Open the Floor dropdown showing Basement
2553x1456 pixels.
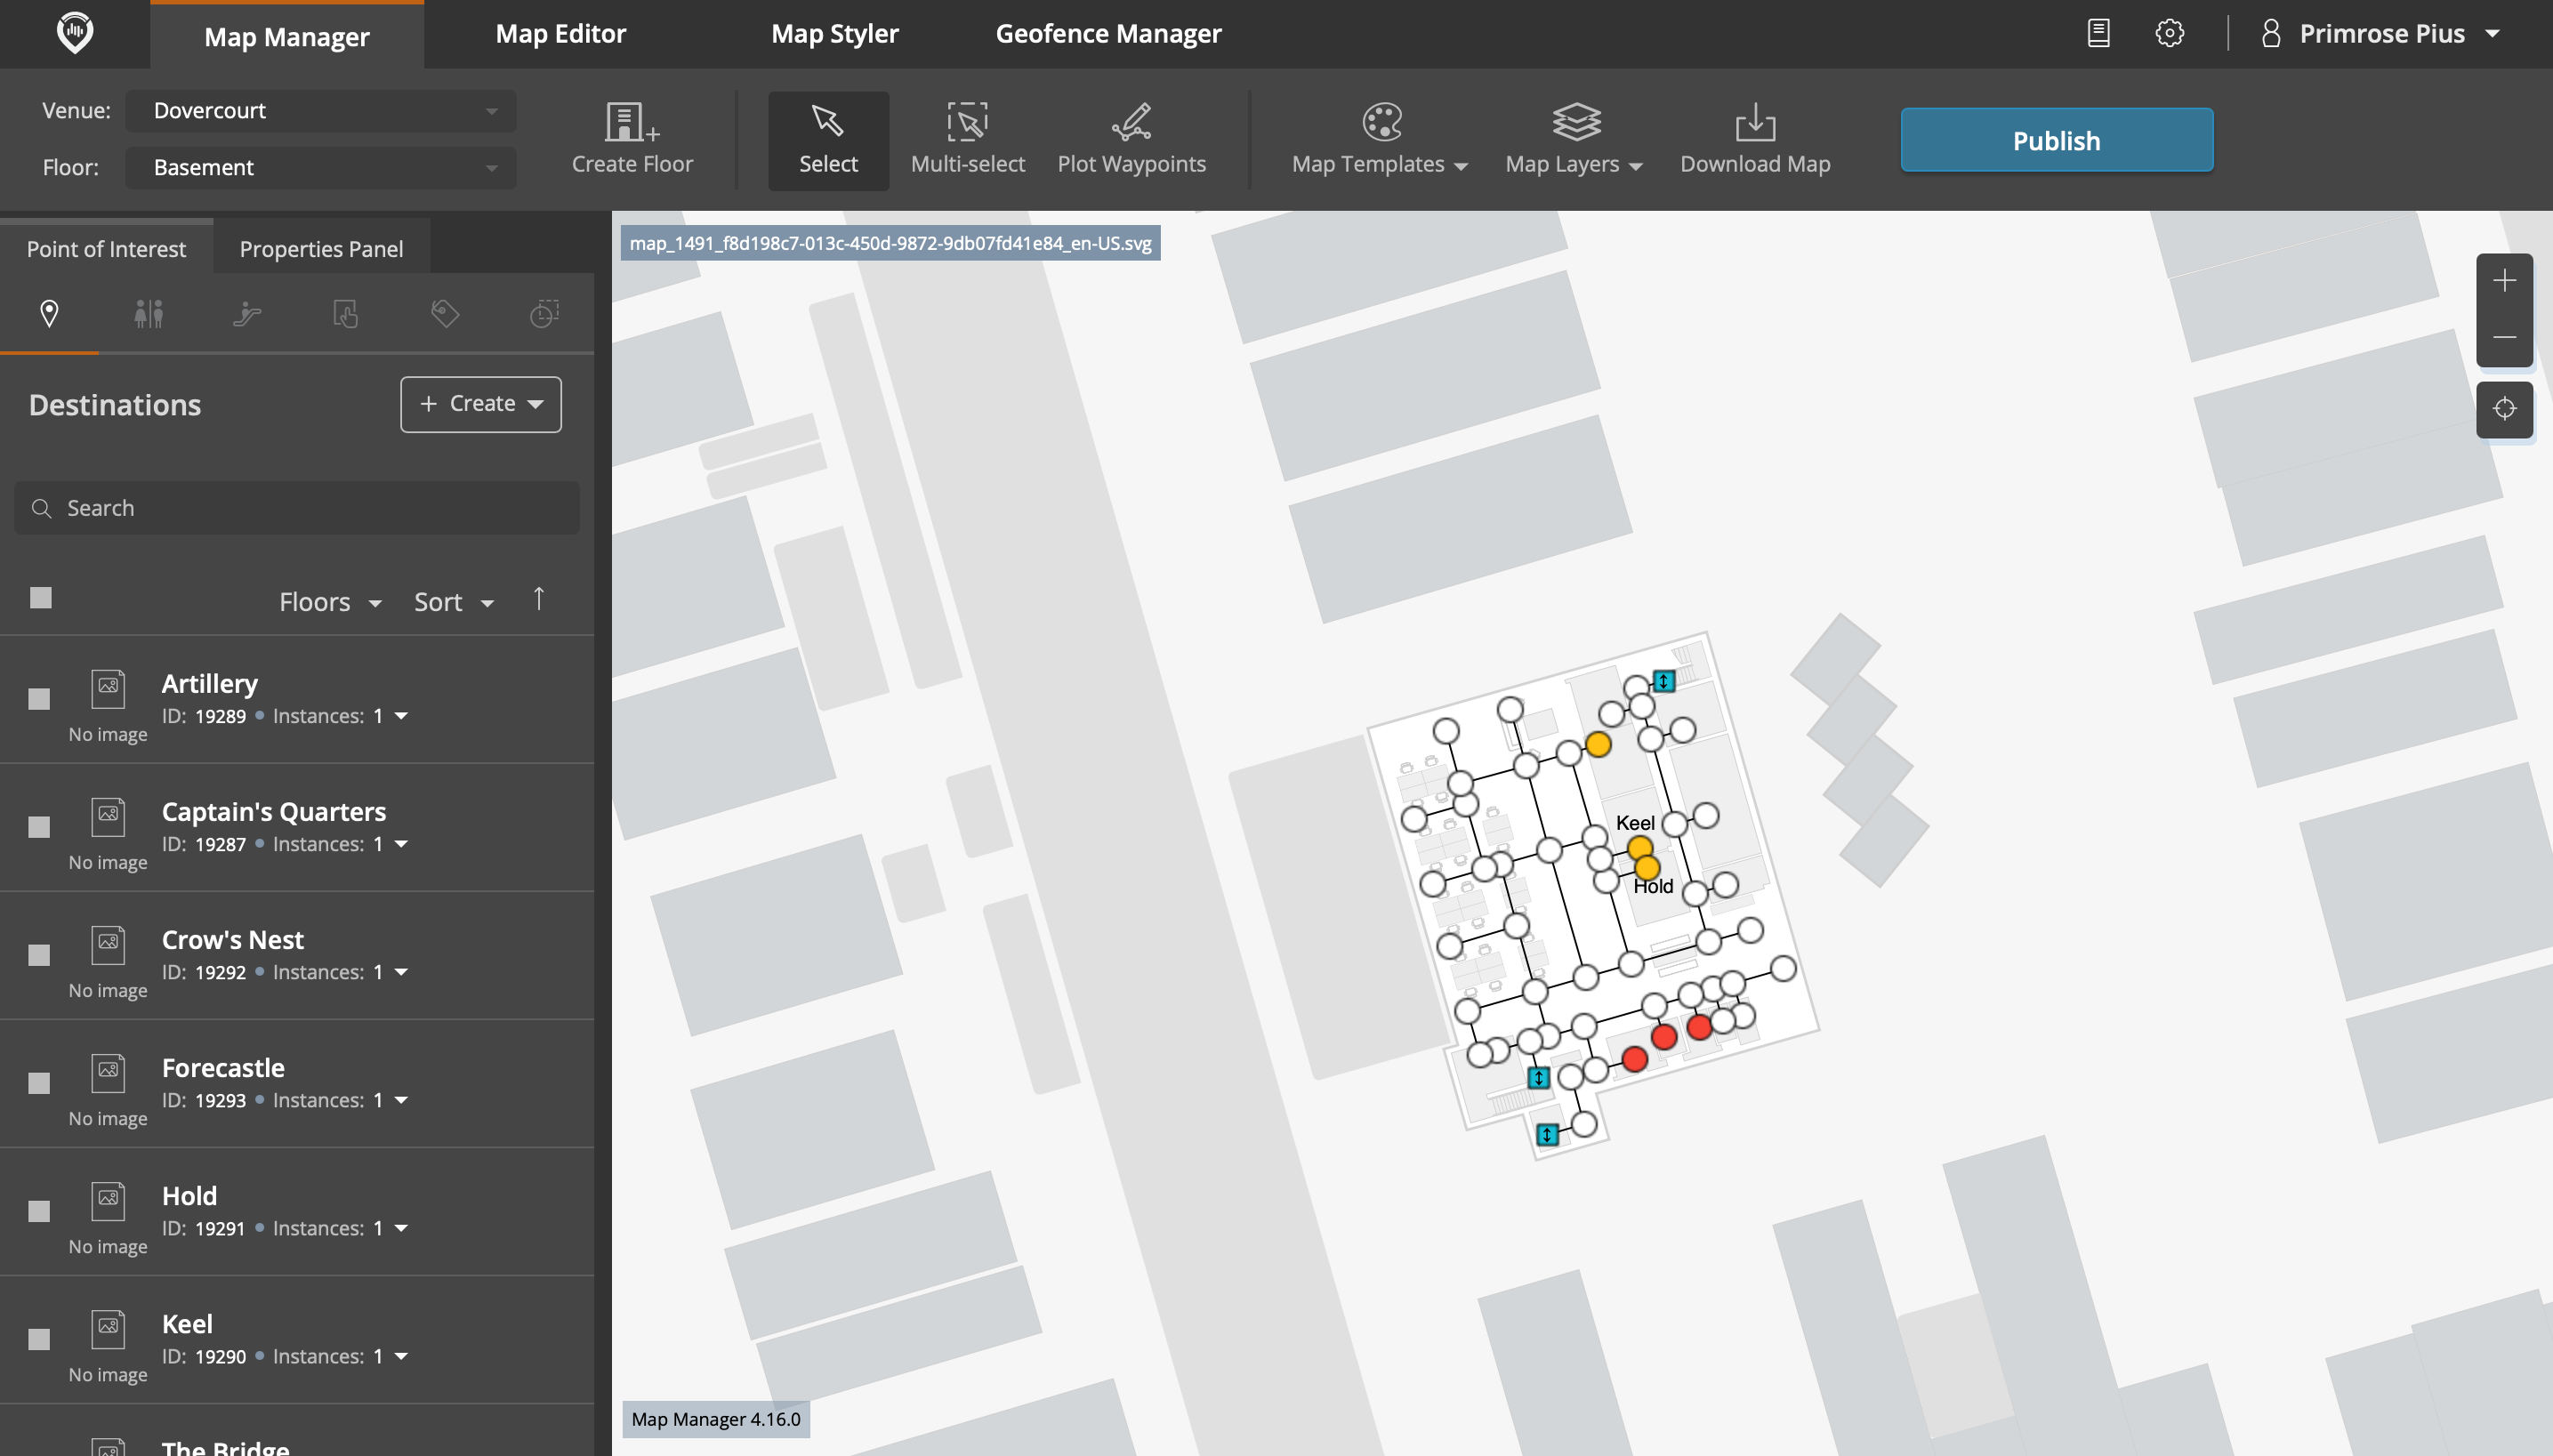coord(319,167)
